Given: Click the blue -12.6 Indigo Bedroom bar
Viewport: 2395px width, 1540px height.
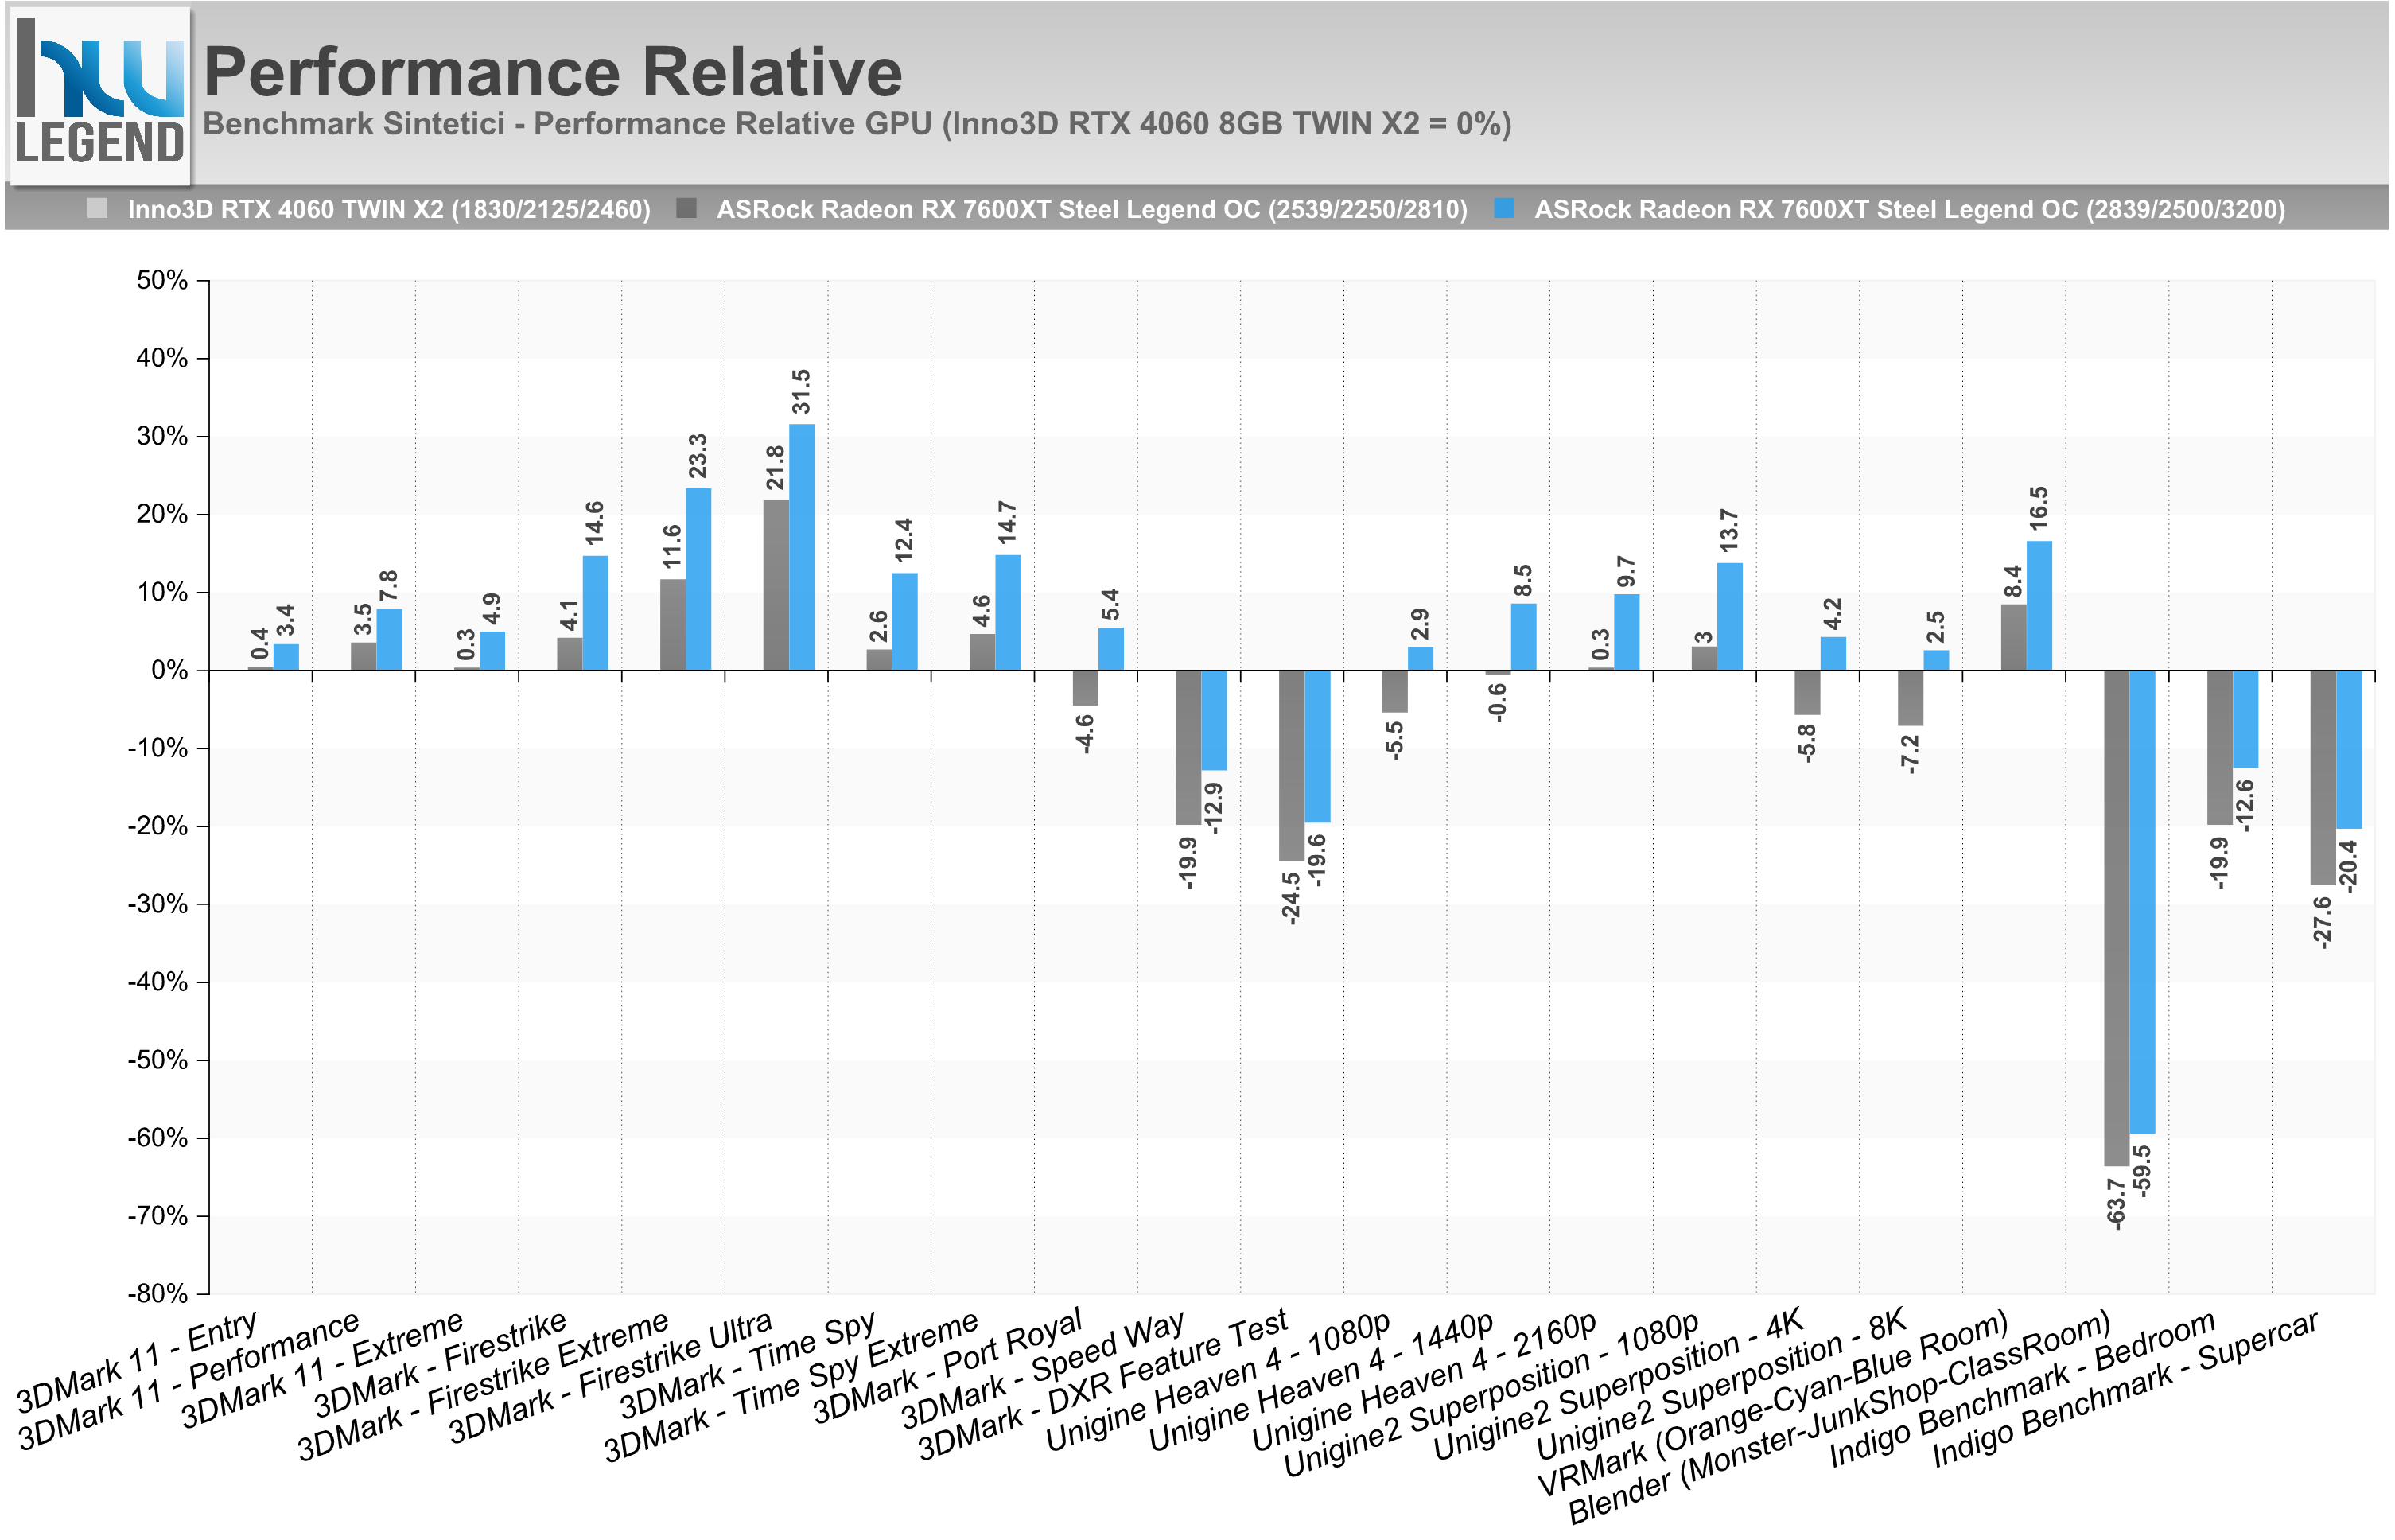Looking at the screenshot, I should click(x=2245, y=719).
